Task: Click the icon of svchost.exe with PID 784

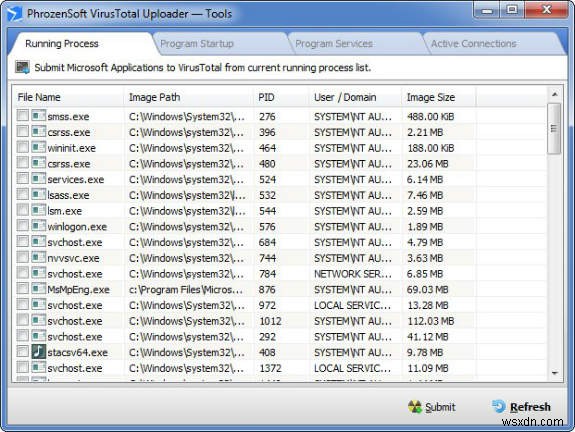Action: click(x=39, y=274)
